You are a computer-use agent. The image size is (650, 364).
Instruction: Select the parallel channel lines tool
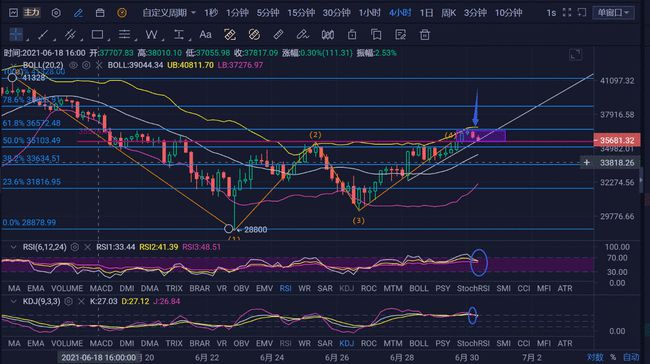(x=70, y=35)
